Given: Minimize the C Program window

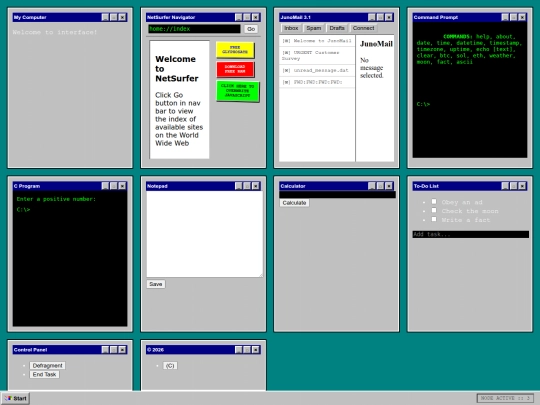Looking at the screenshot, I should click(x=105, y=186).
